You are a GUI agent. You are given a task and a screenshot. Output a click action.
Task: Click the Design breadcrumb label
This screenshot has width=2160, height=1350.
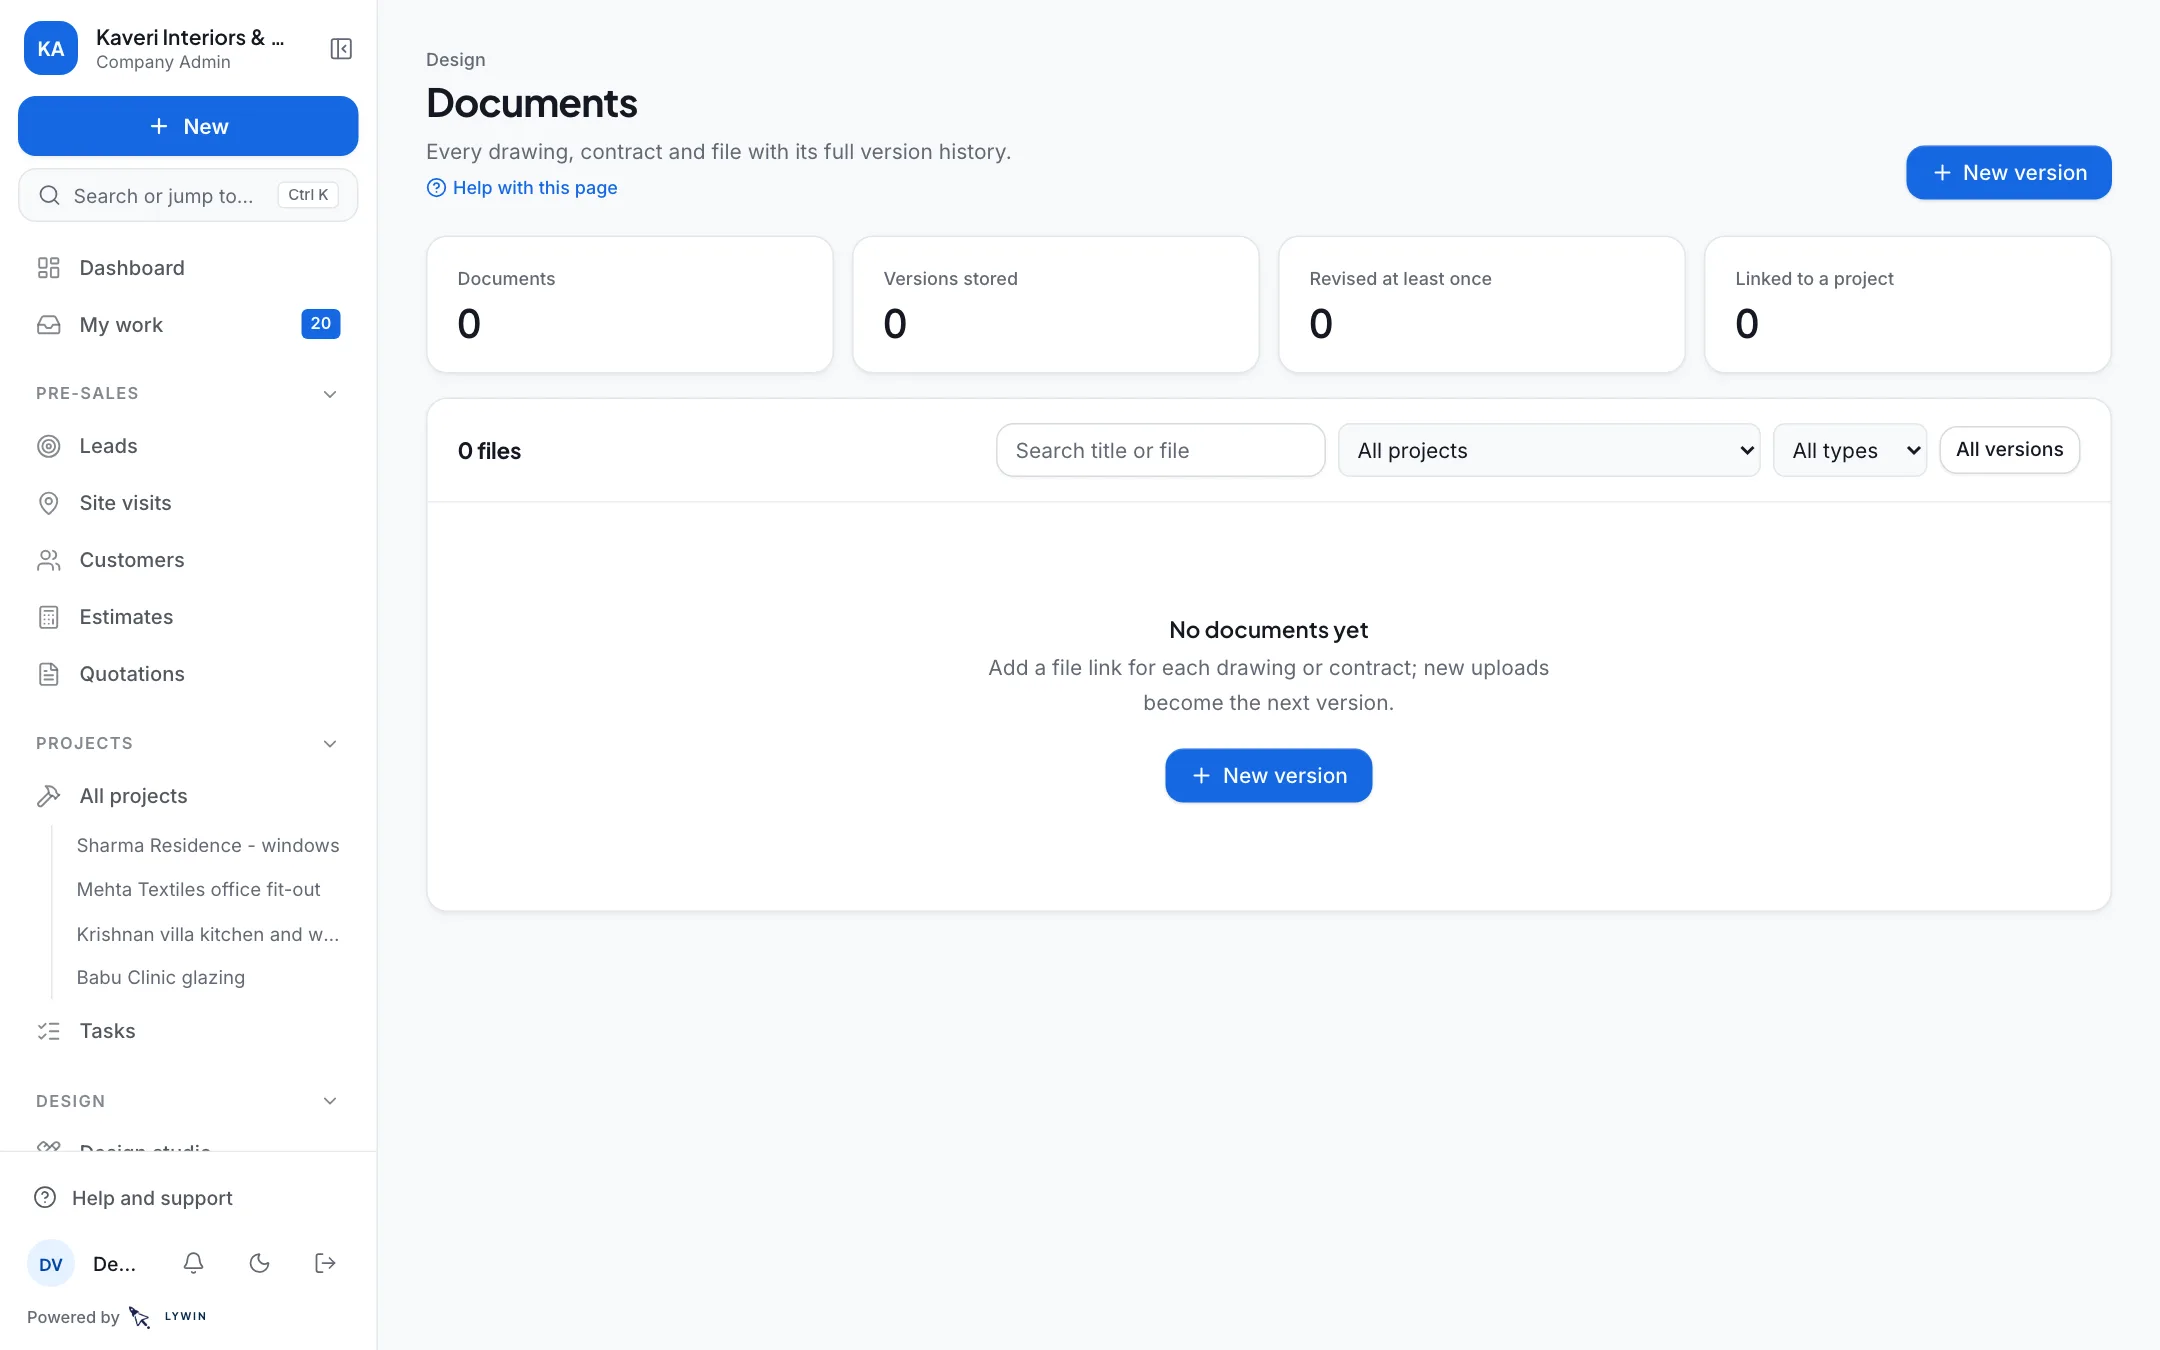[x=456, y=60]
